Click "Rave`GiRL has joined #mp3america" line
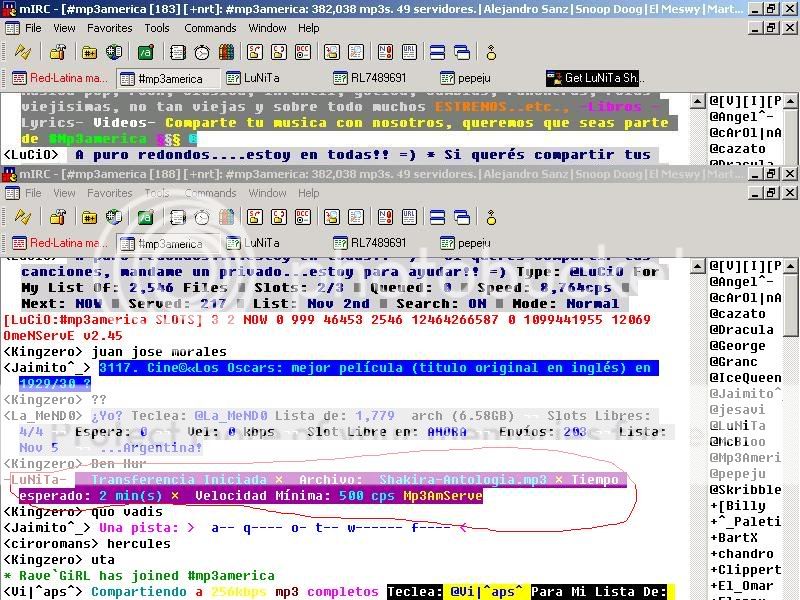800x600 pixels. [139, 576]
